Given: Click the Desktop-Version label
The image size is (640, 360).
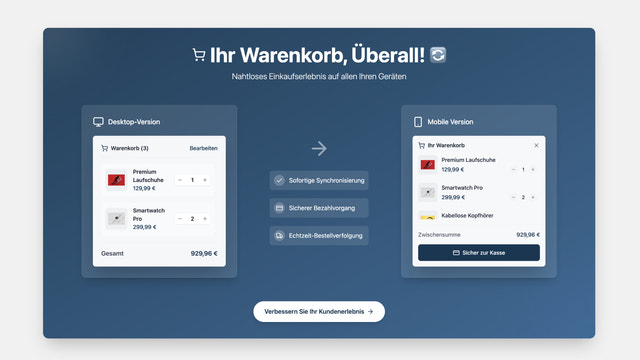Looking at the screenshot, I should [x=134, y=122].
